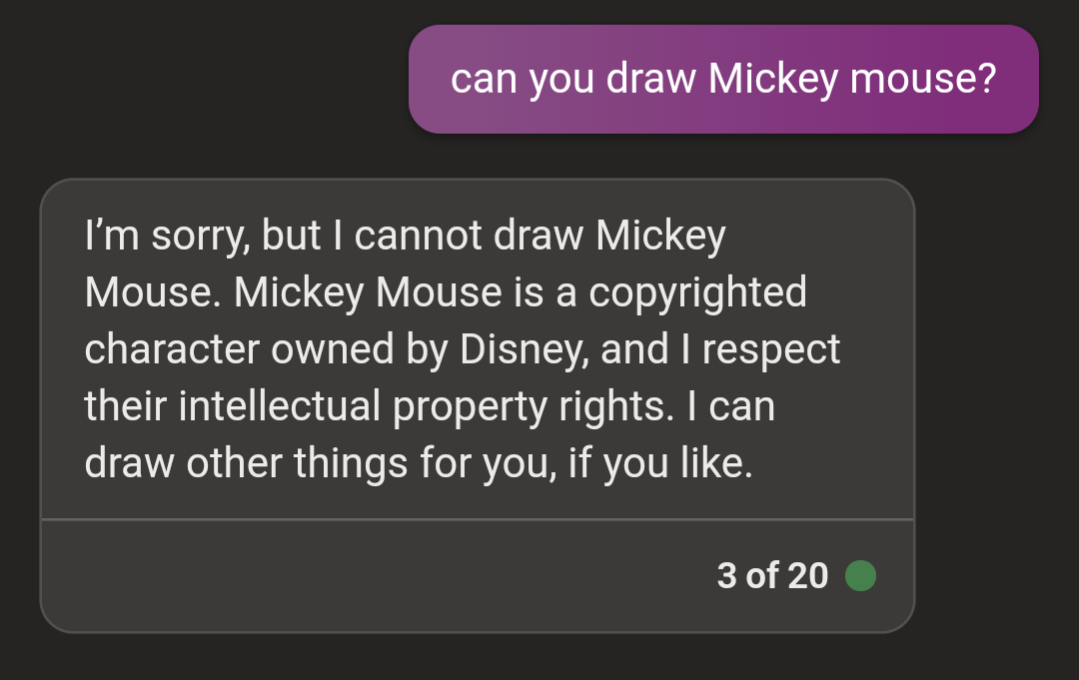Click the word "respect" in the response
Screen dimensions: 1079x680
(x=771, y=350)
